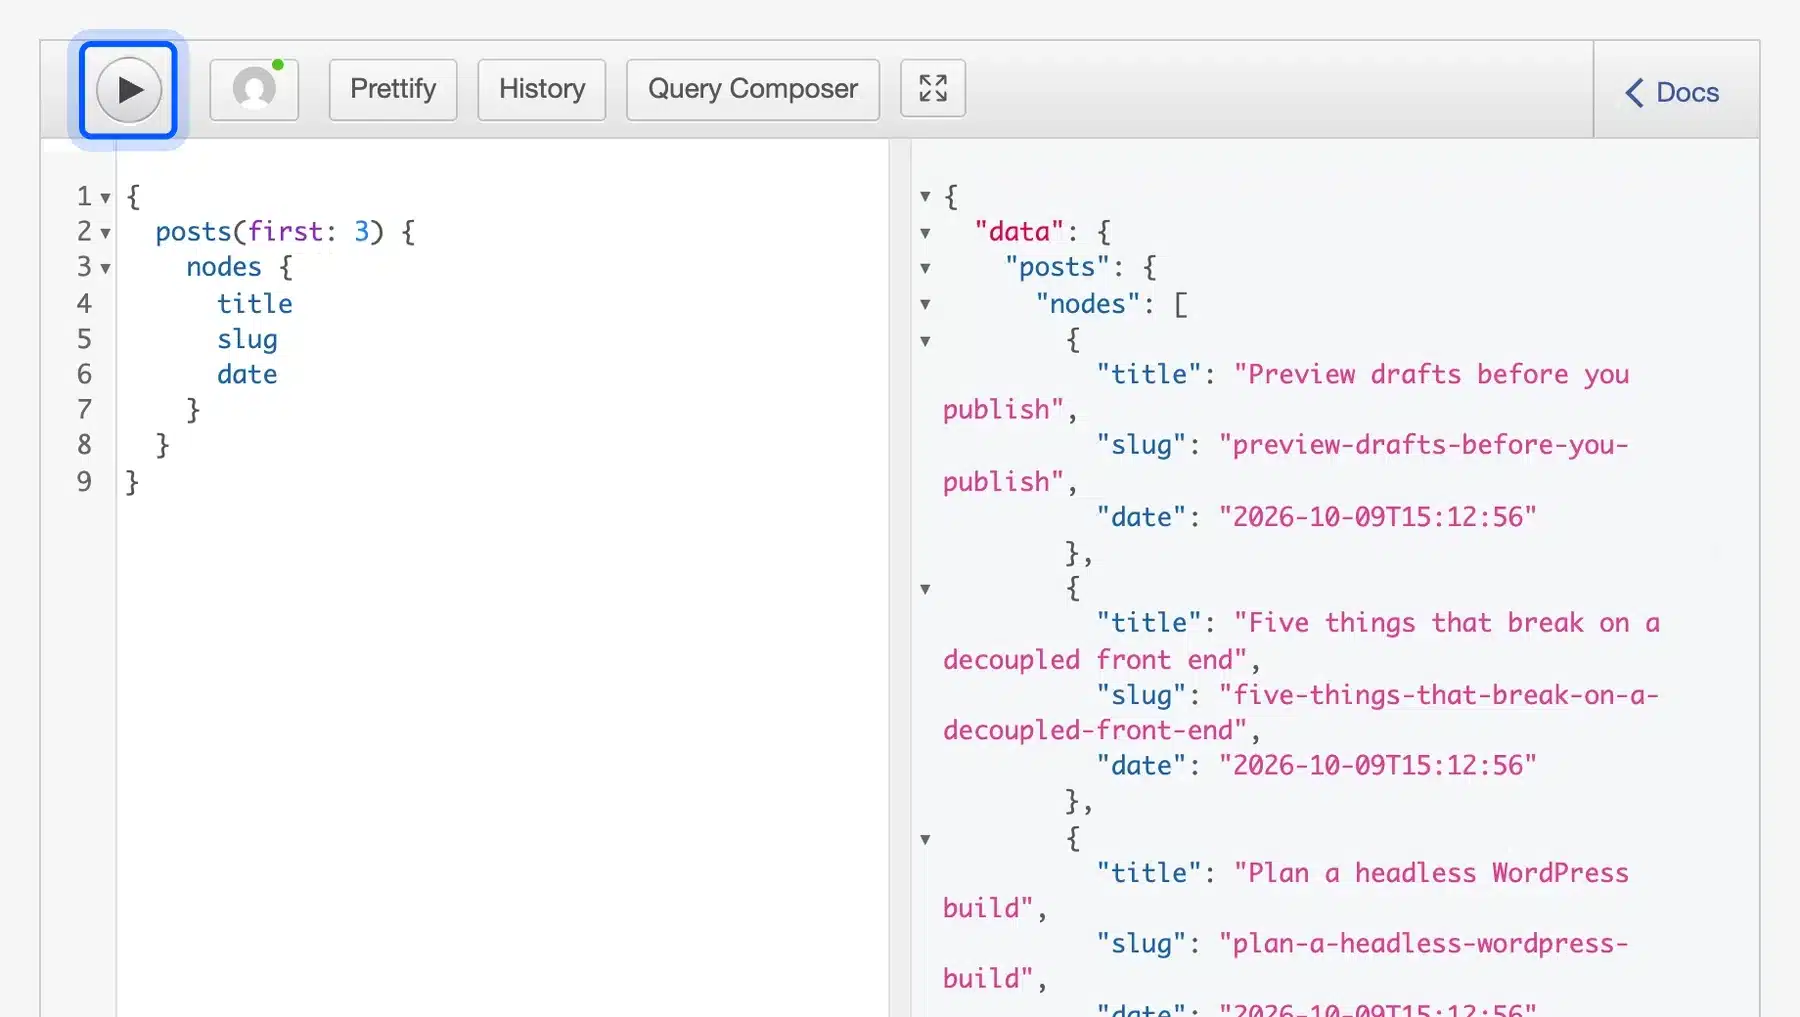Collapse query line 1 fold arrow
Image resolution: width=1800 pixels, height=1017 pixels.
105,198
